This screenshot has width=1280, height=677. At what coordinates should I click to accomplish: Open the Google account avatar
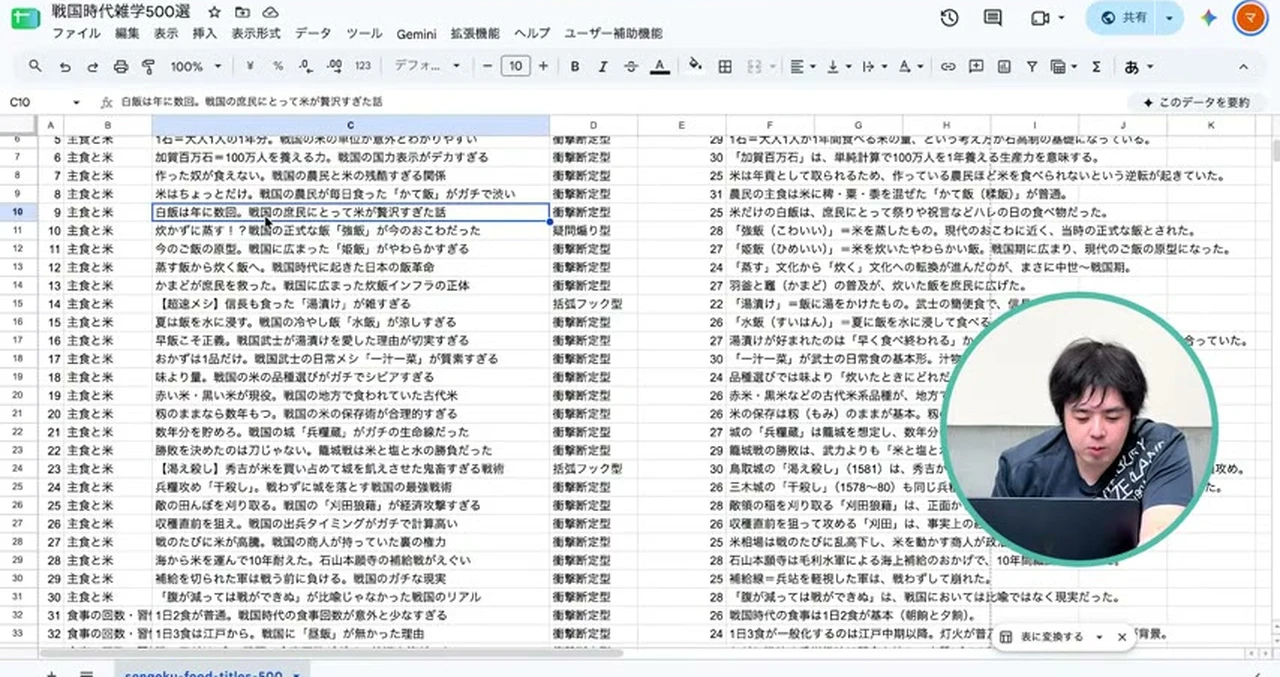tap(1251, 18)
